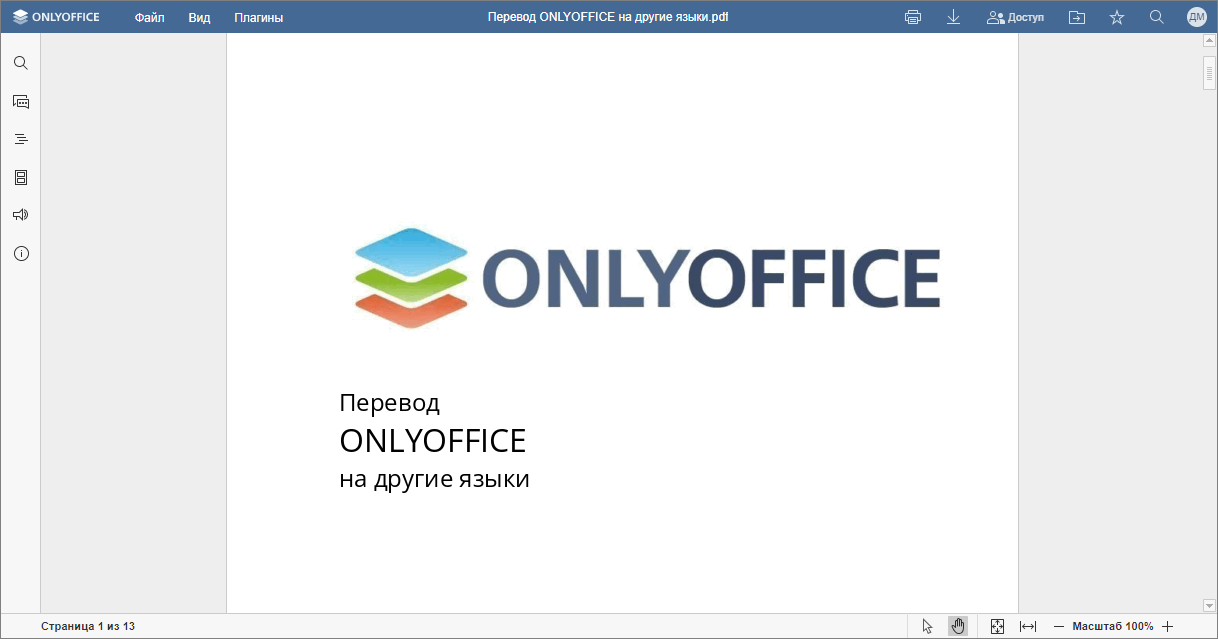Click the ONLYOFFICE title text below Перевод

coord(432,441)
